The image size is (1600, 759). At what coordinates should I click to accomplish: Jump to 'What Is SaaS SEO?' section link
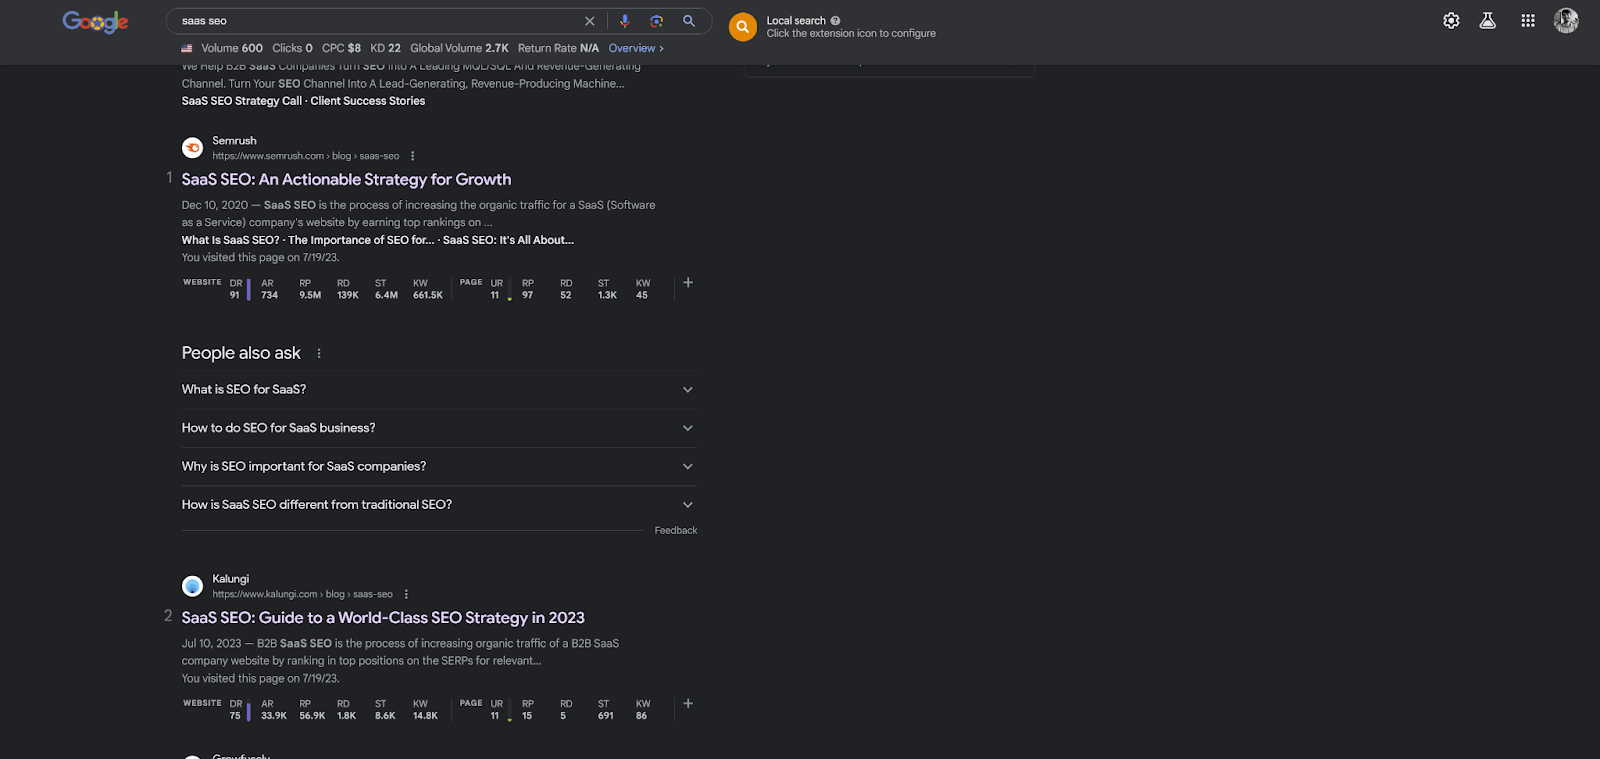point(230,240)
